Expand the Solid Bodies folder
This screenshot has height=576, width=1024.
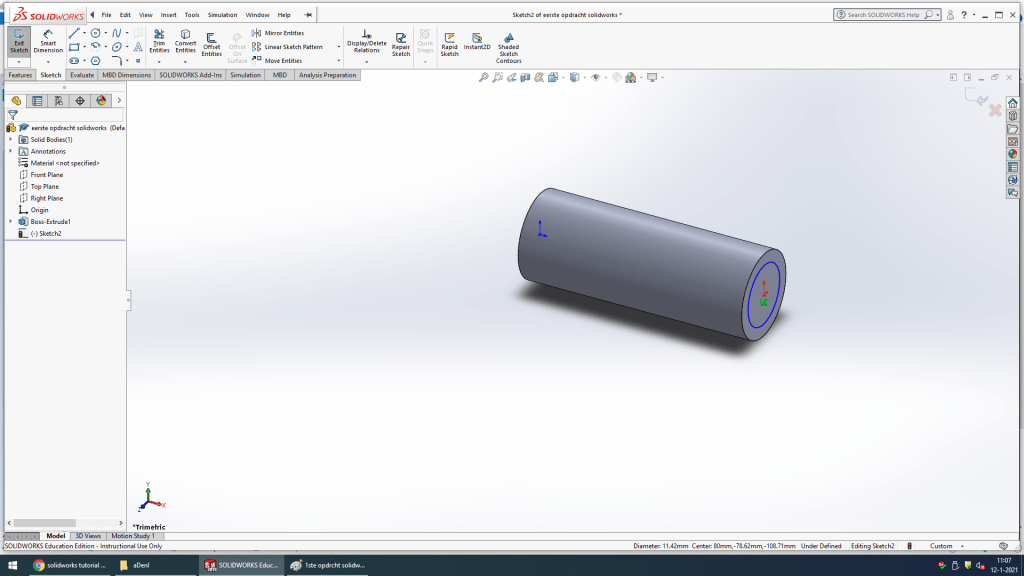coord(11,139)
